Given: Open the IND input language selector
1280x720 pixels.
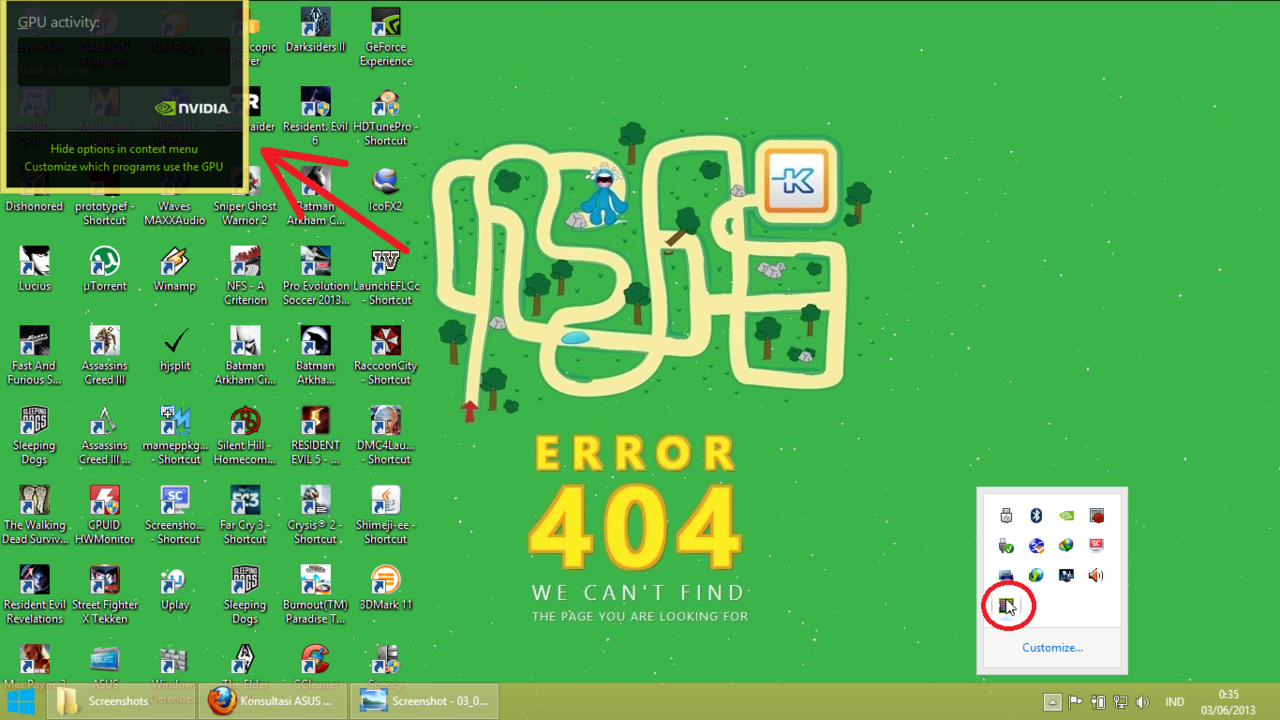Looking at the screenshot, I should (1175, 702).
